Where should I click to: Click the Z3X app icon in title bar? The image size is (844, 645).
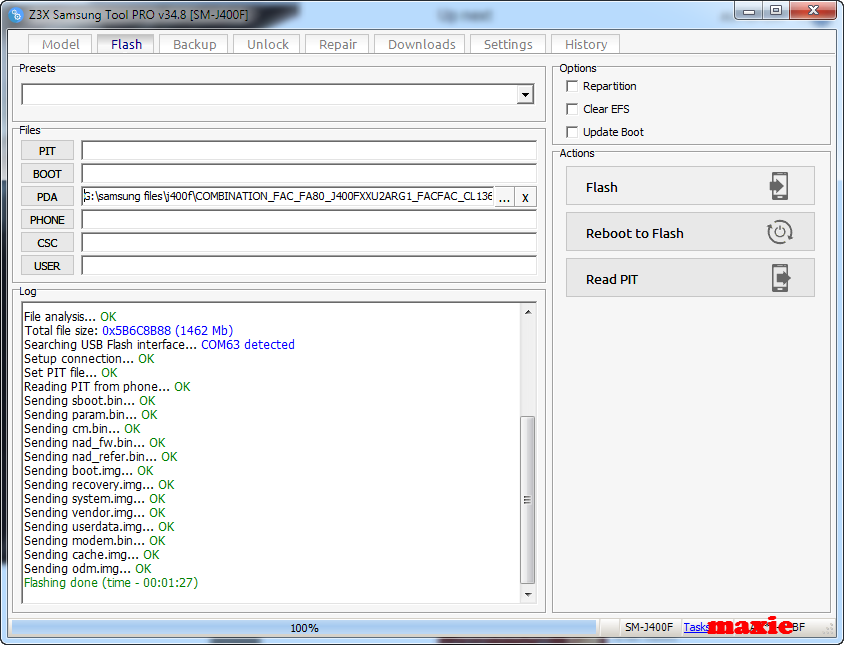tap(16, 15)
